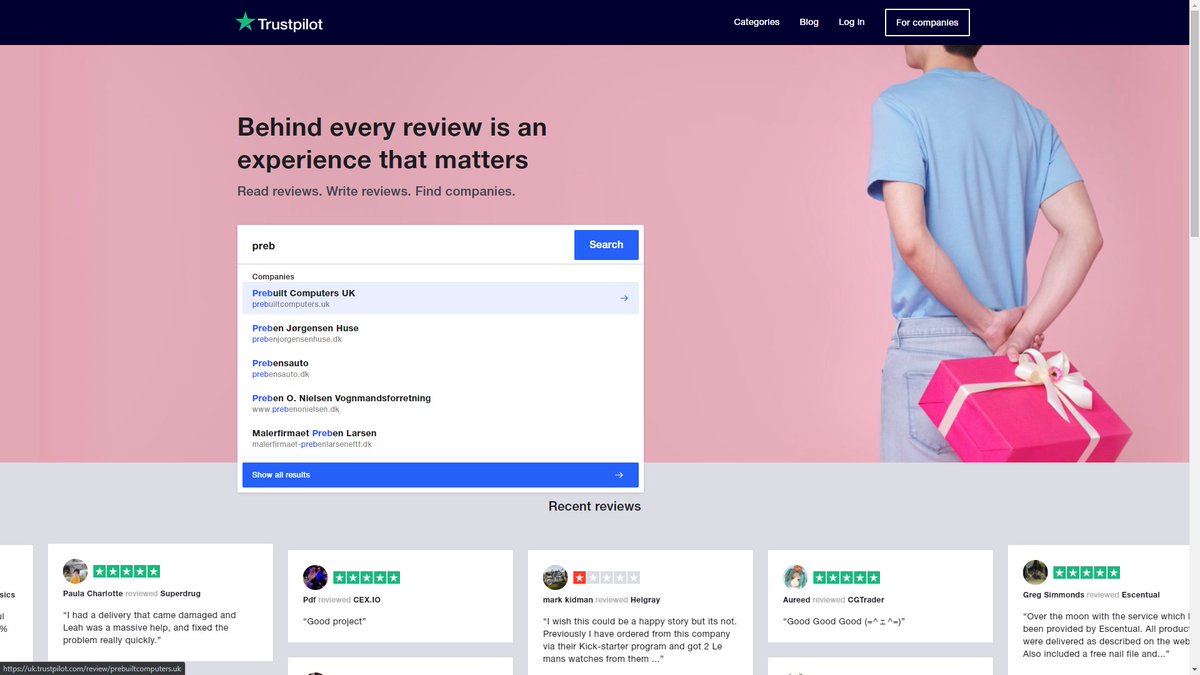Click Aureed reviewer name
This screenshot has width=1200, height=675.
(x=797, y=600)
